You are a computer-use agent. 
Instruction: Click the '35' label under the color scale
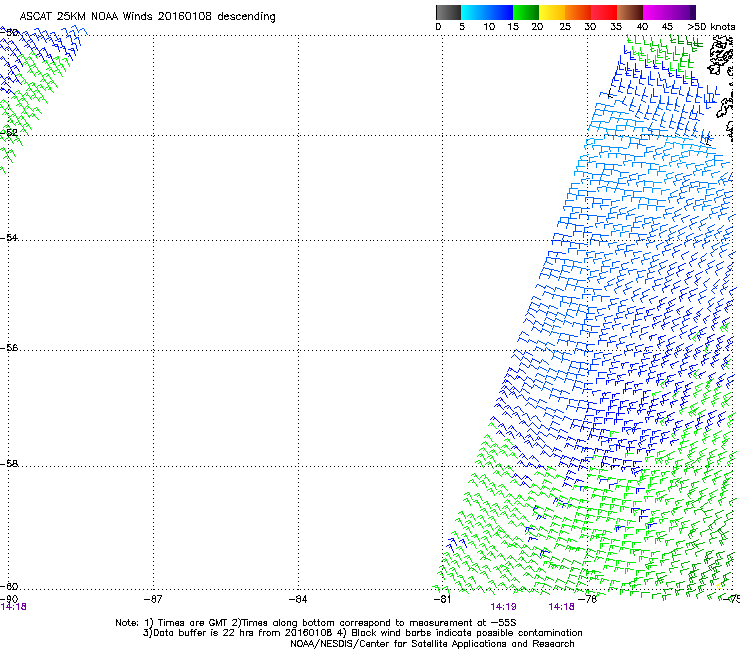click(616, 27)
